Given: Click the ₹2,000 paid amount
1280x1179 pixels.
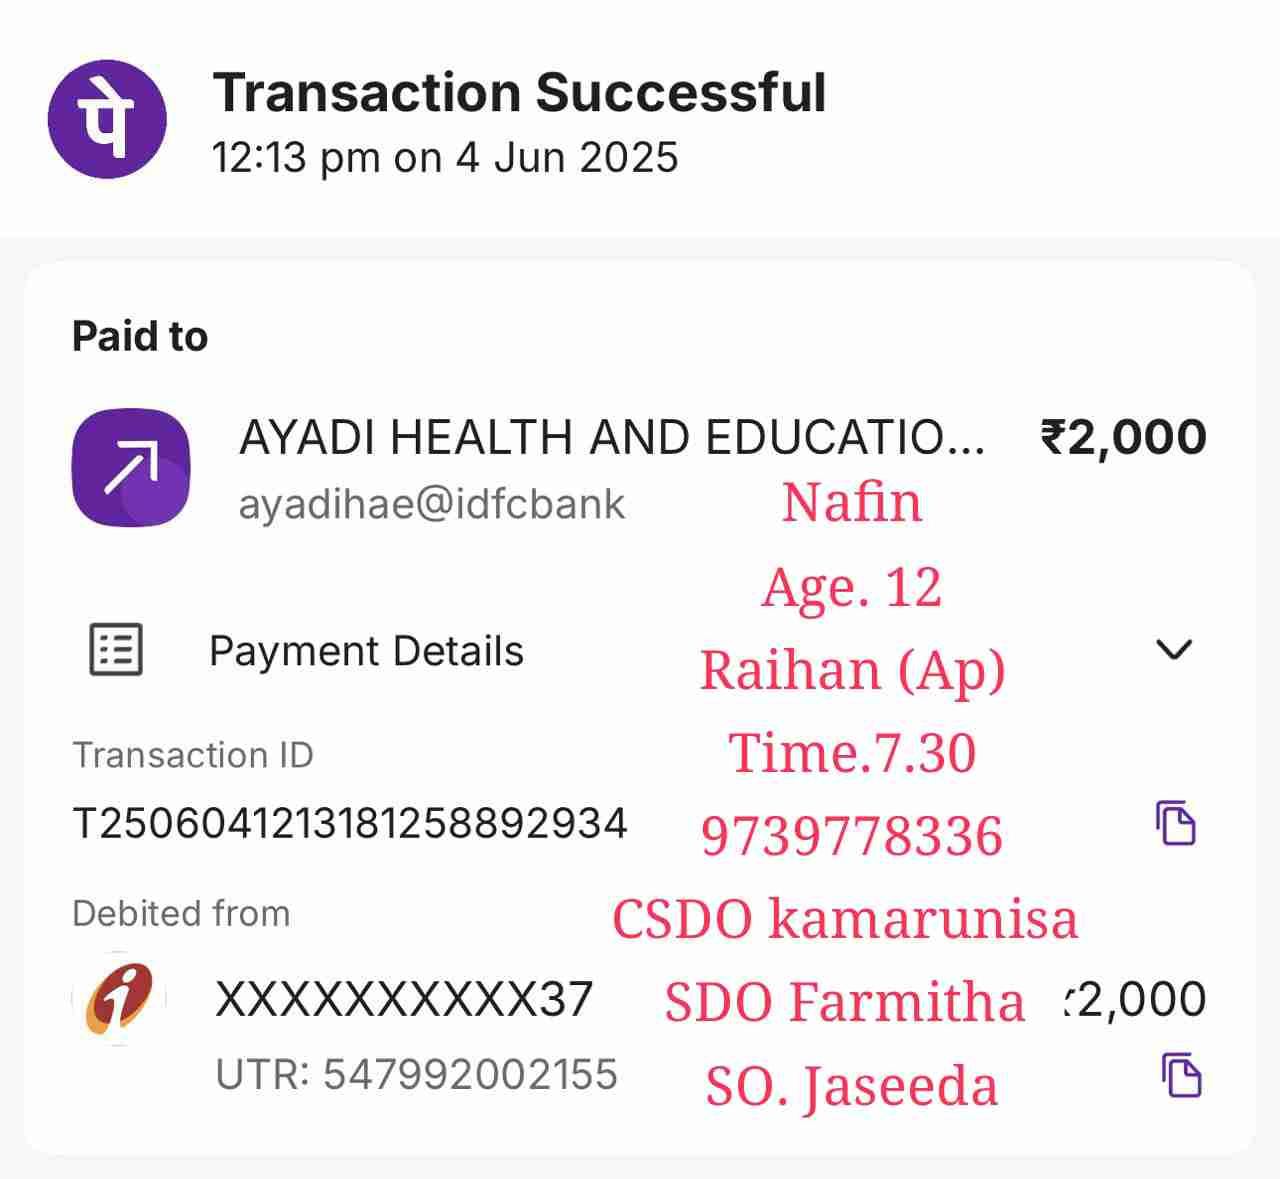Looking at the screenshot, I should click(x=1123, y=438).
